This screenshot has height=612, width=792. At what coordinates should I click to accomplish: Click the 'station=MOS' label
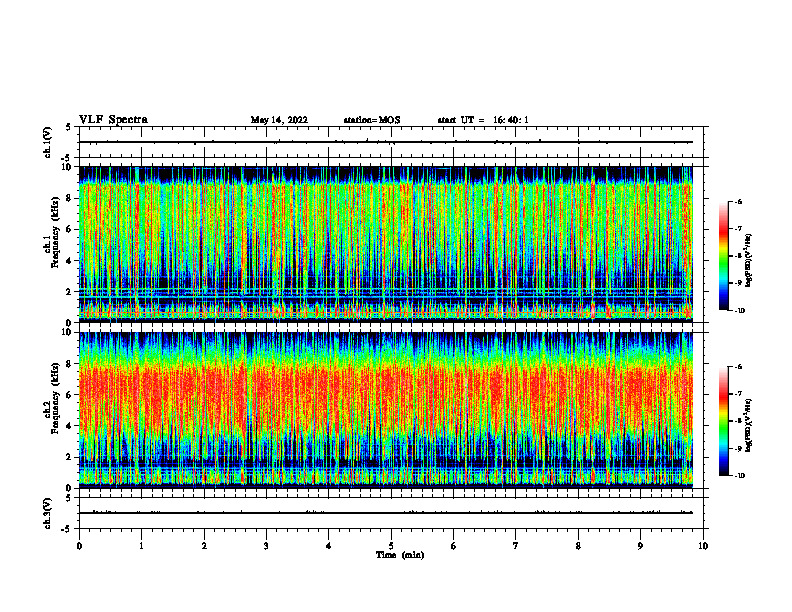coord(372,120)
